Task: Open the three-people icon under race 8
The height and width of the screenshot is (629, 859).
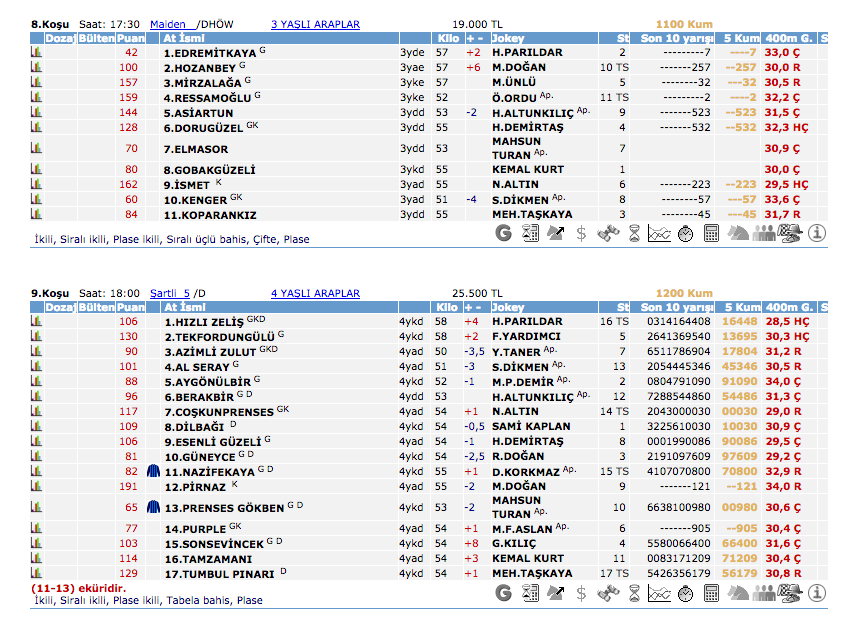Action: (x=764, y=234)
